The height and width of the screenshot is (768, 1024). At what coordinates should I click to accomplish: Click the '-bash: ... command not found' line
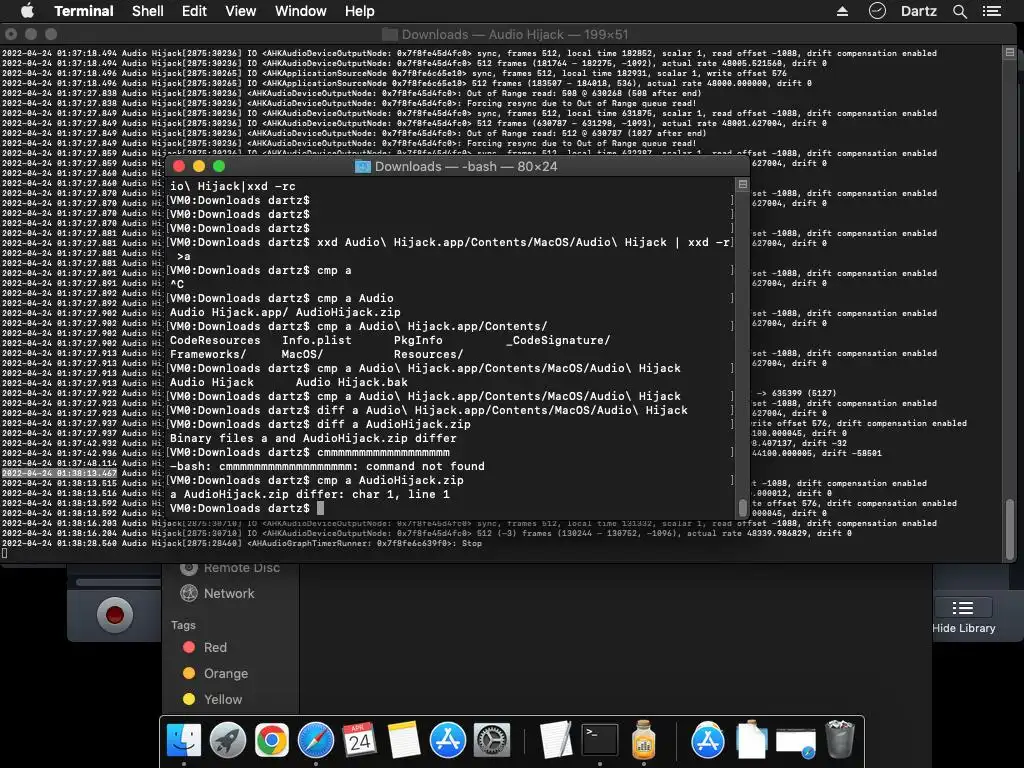[327, 466]
